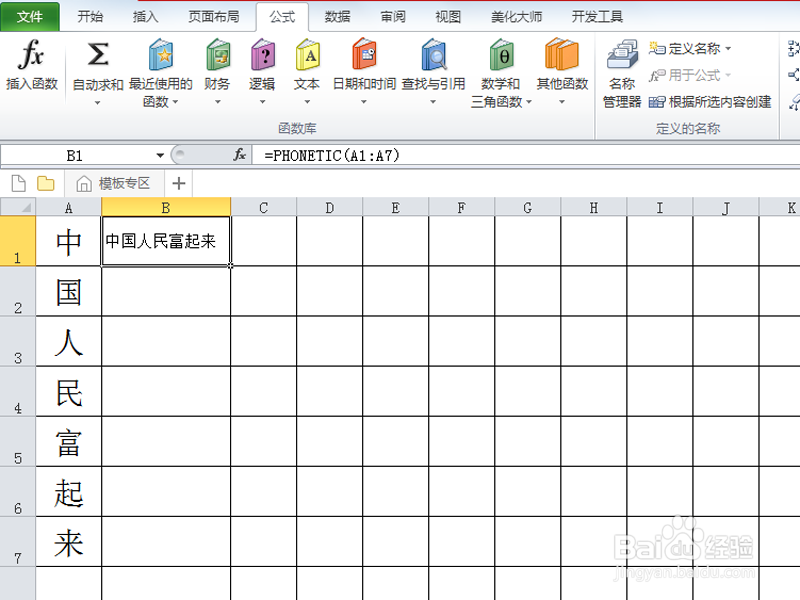Add a new tab with the plus icon
This screenshot has width=800, height=600.
click(x=179, y=183)
